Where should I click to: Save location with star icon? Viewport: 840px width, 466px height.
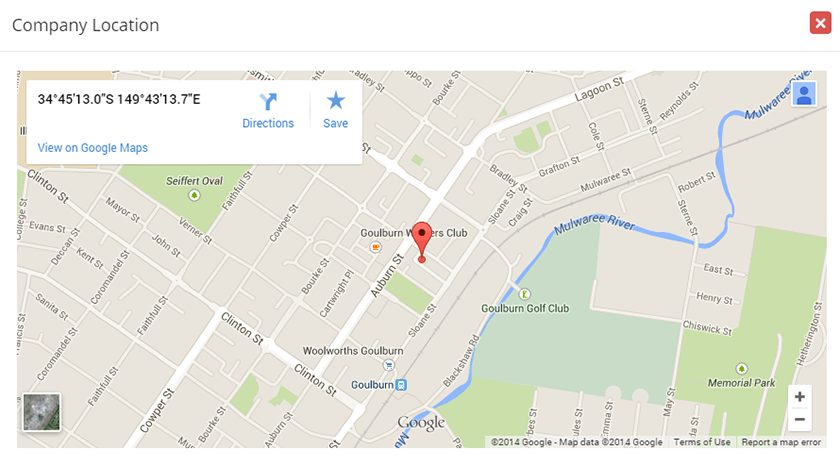click(x=335, y=100)
